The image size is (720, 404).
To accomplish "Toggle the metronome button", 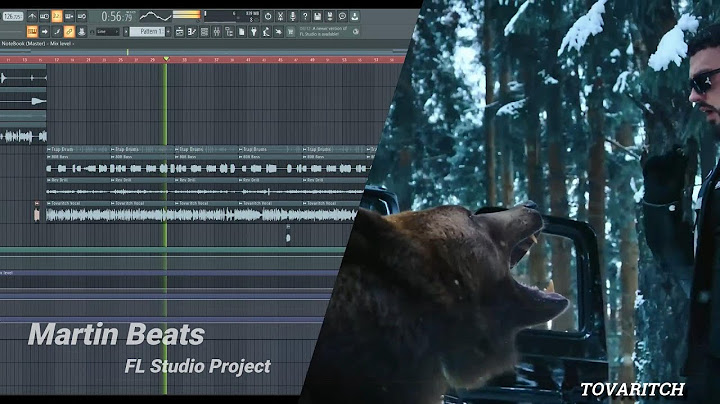I will coord(32,17).
